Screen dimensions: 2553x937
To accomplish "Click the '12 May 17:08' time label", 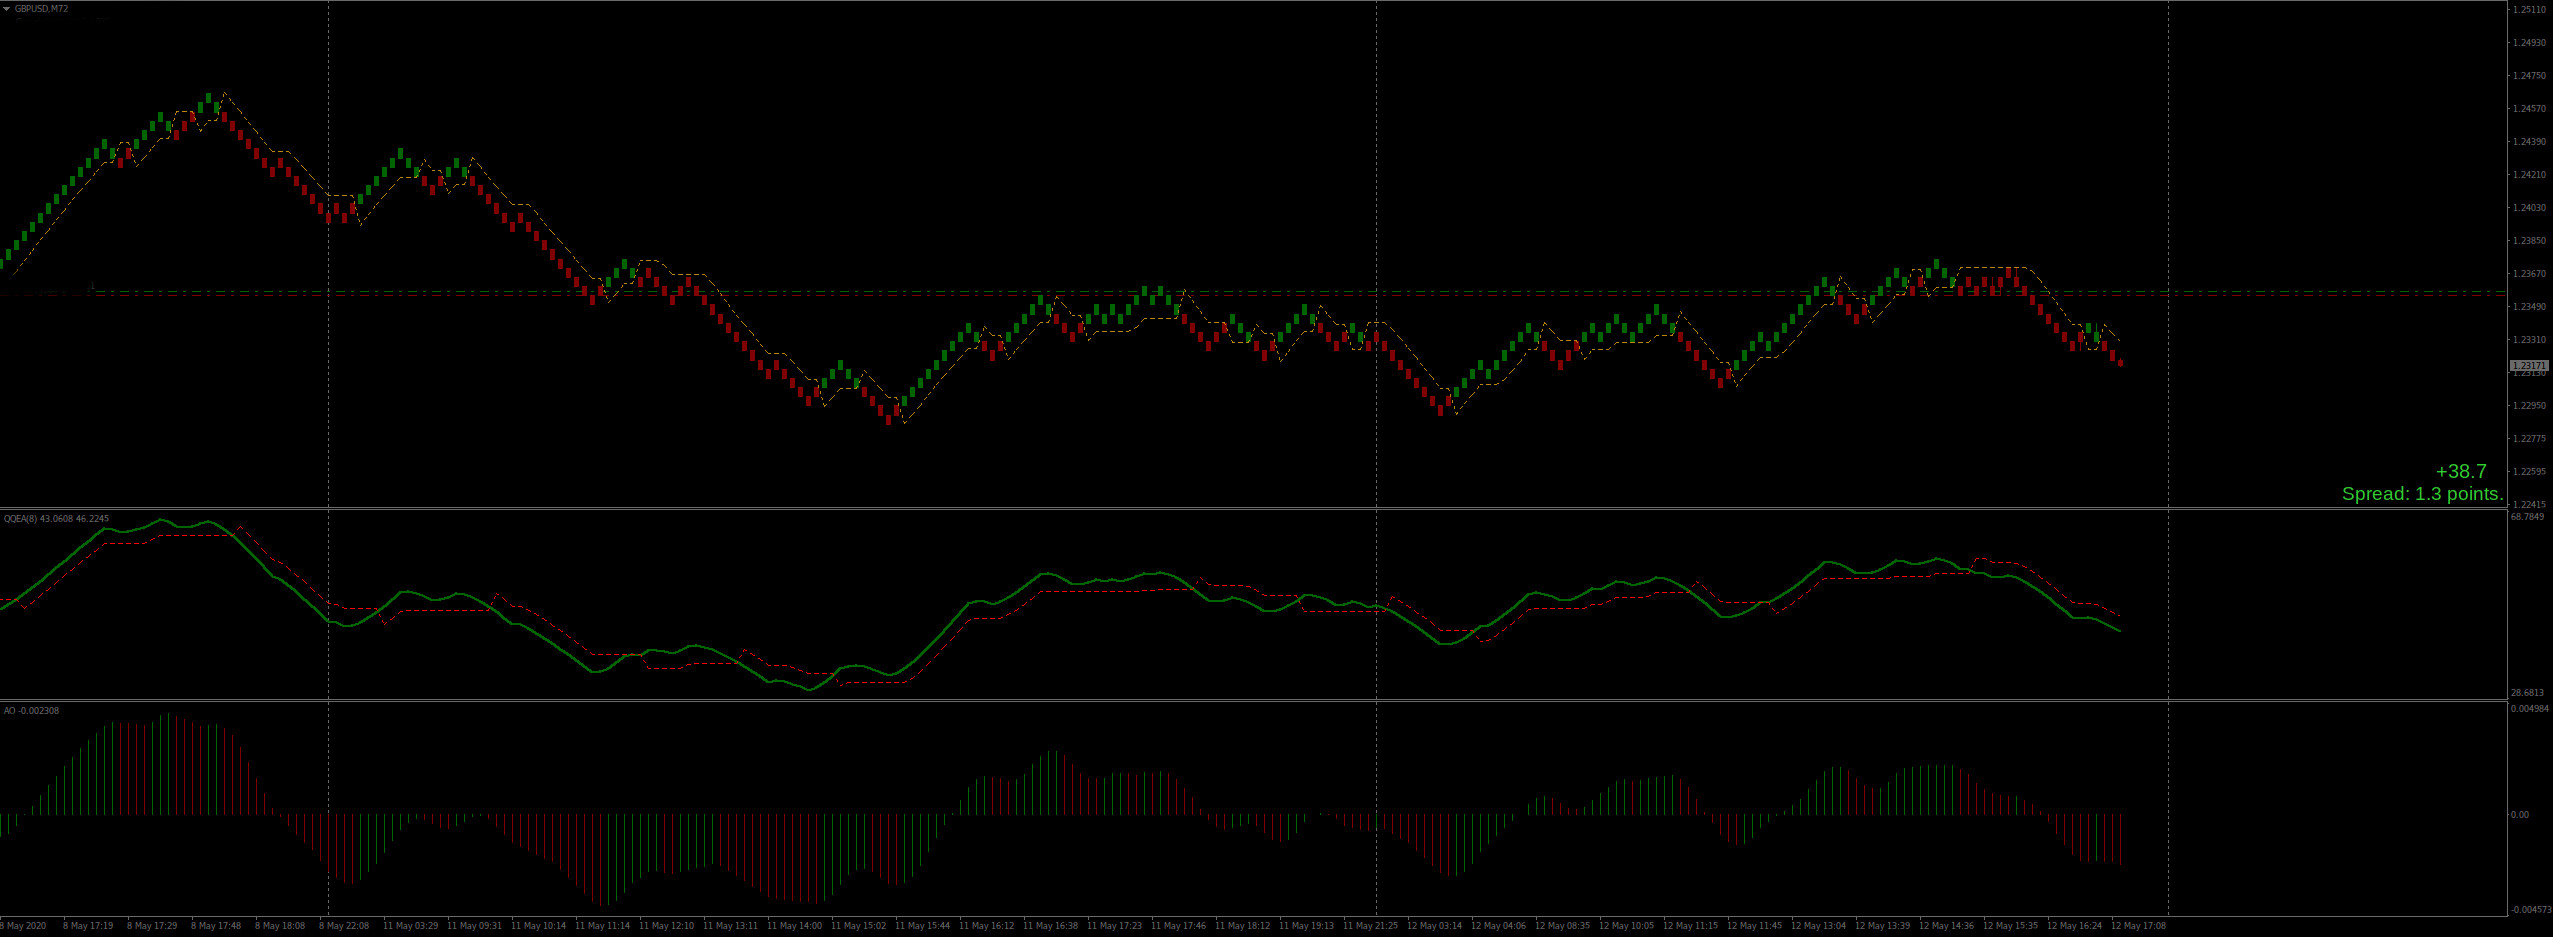I will (2138, 926).
